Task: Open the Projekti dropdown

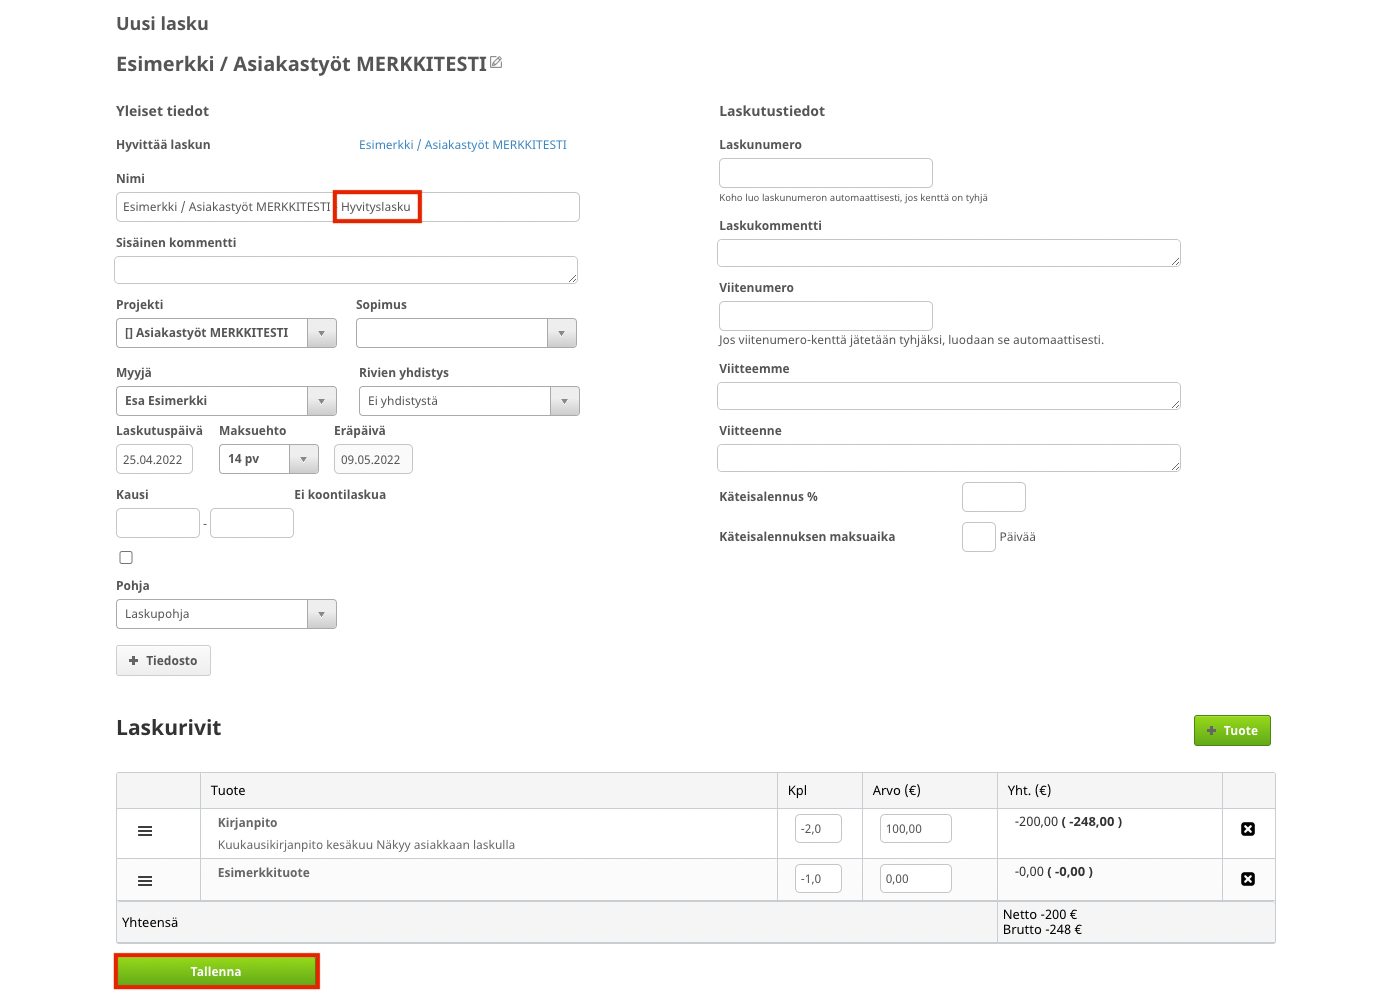Action: (226, 333)
